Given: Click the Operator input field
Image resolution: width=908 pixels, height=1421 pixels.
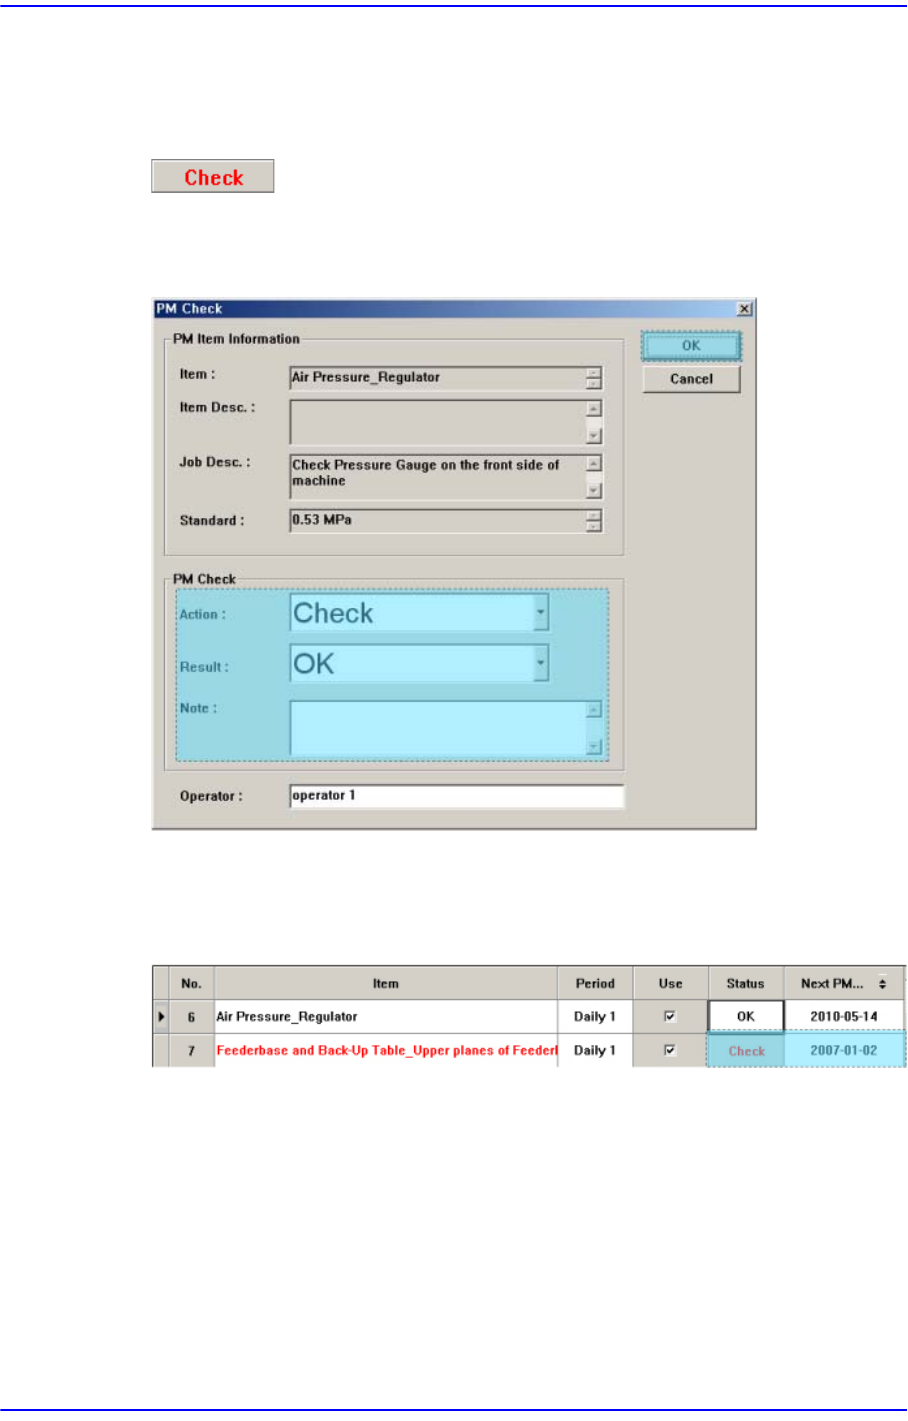Looking at the screenshot, I should click(456, 796).
